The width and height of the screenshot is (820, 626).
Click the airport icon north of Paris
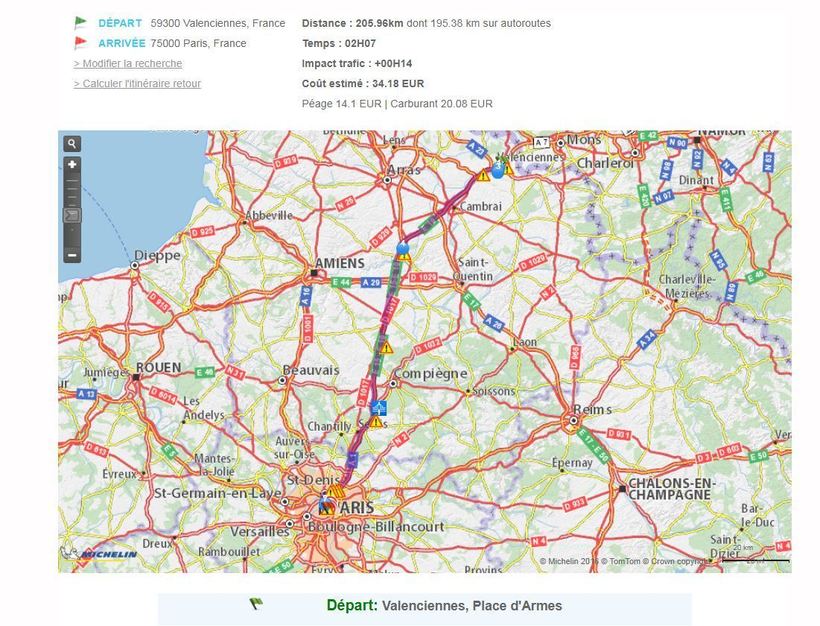pos(378,407)
